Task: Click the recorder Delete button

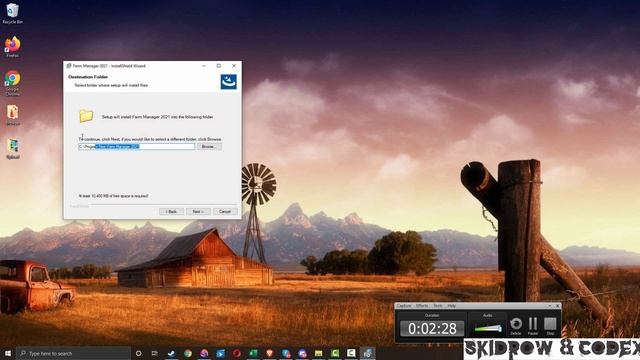Action: (516, 326)
